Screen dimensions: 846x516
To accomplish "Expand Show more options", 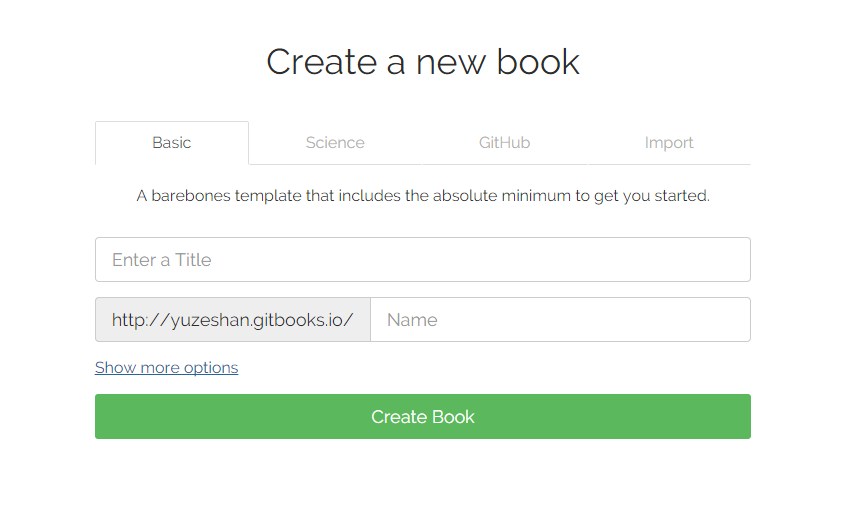I will pos(166,367).
